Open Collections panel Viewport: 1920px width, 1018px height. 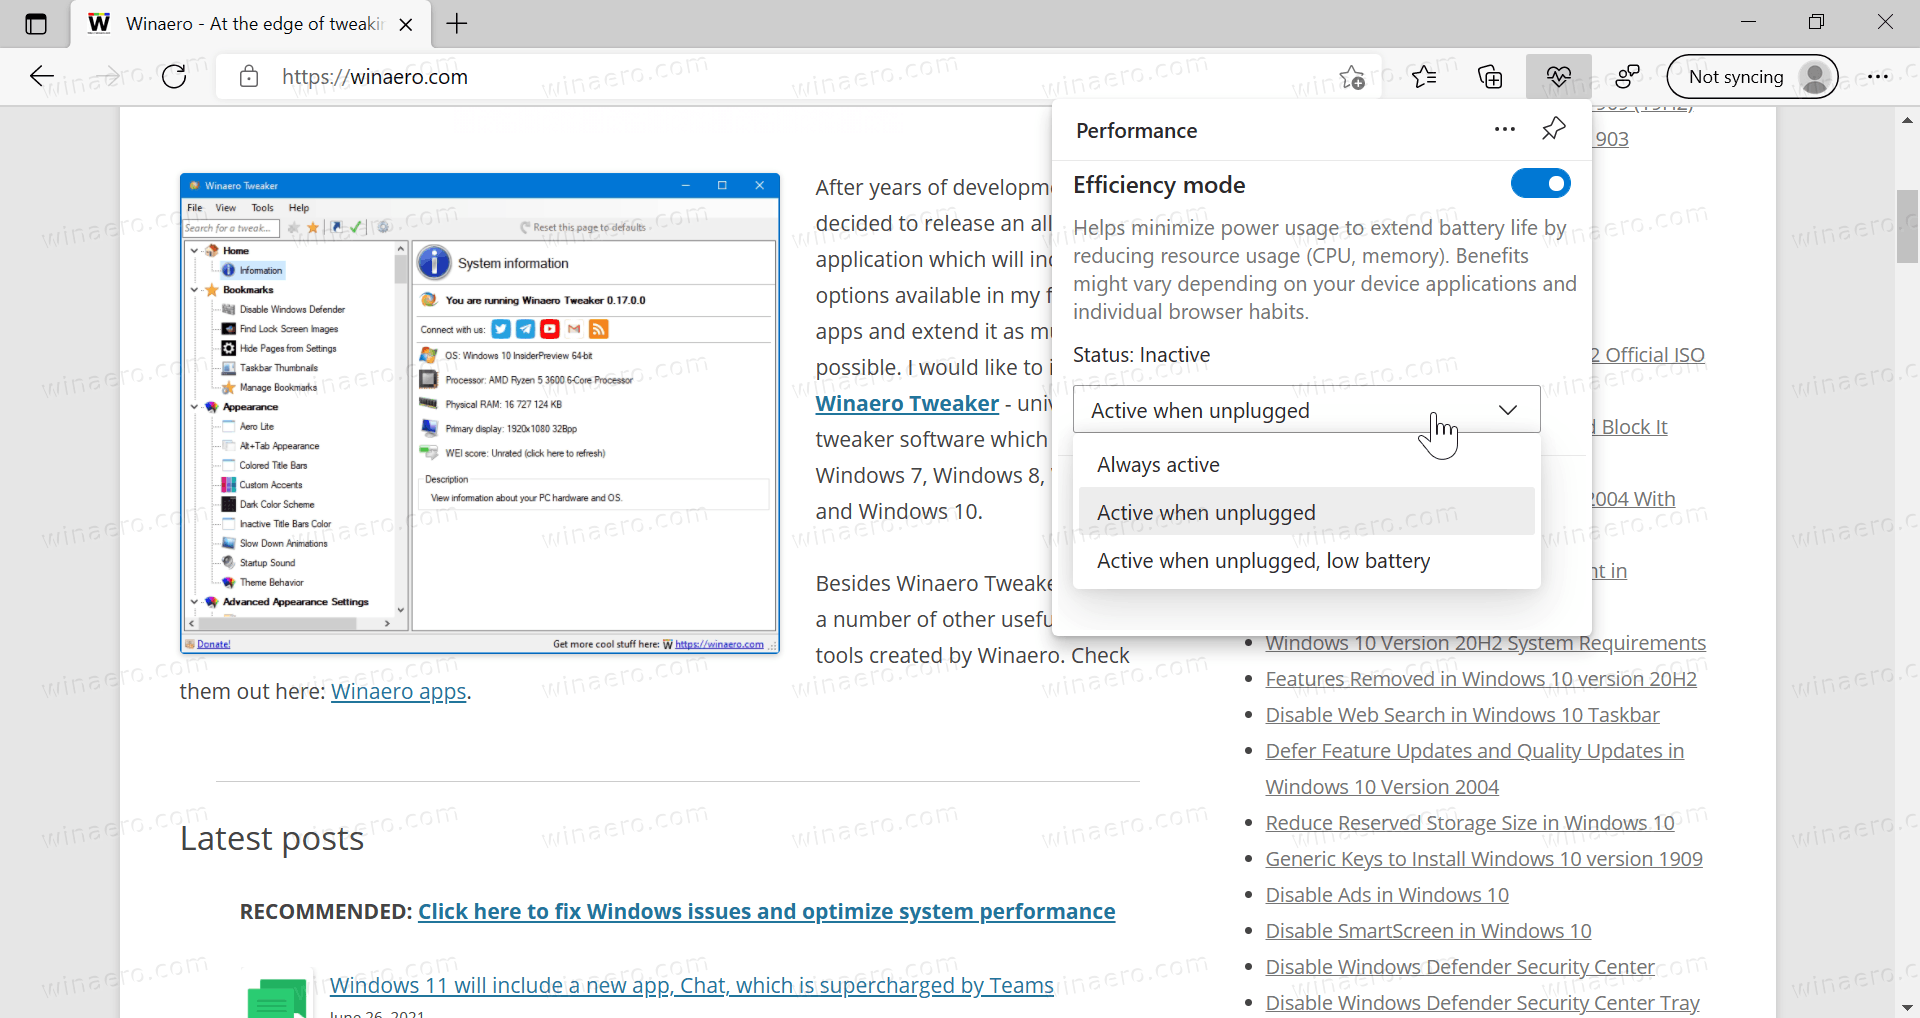click(x=1490, y=77)
